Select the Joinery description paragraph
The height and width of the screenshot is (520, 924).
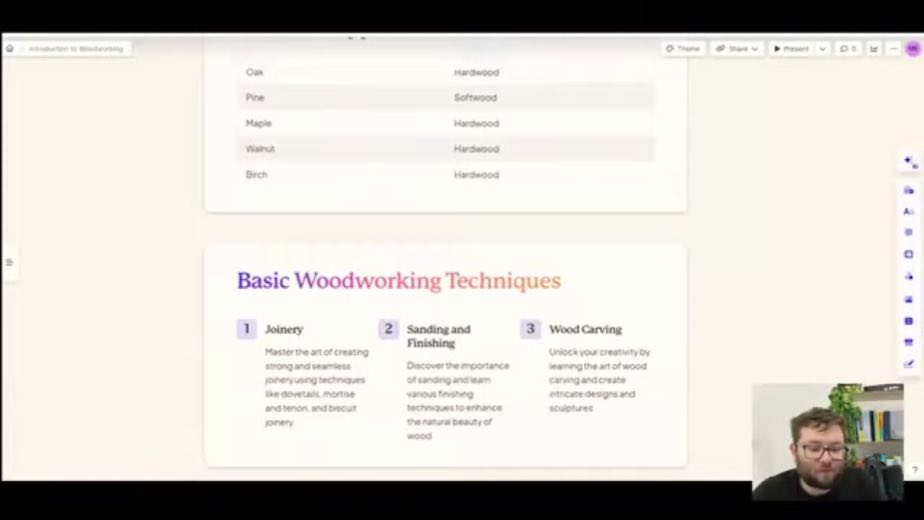click(316, 387)
